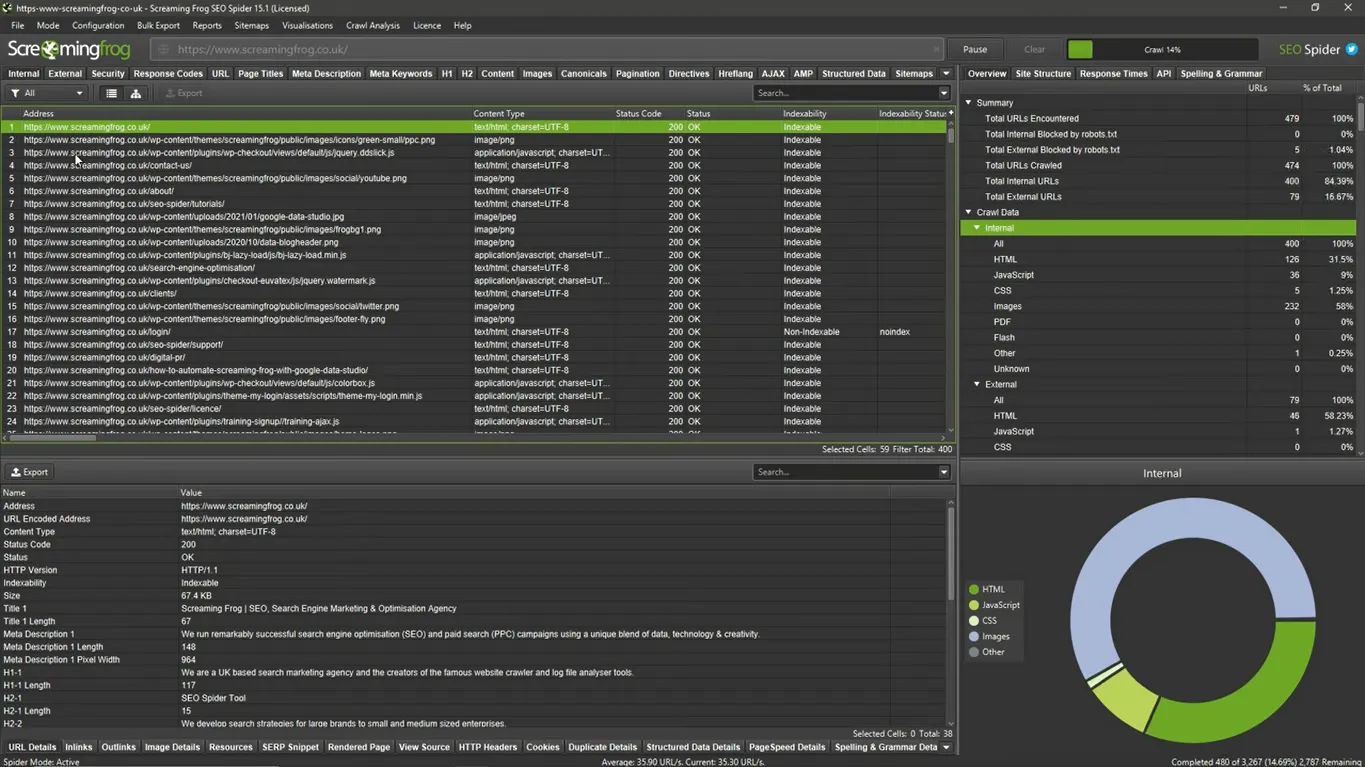Click the Crawl 14% progress bar
This screenshot has height=767, width=1365.
pyautogui.click(x=1161, y=49)
